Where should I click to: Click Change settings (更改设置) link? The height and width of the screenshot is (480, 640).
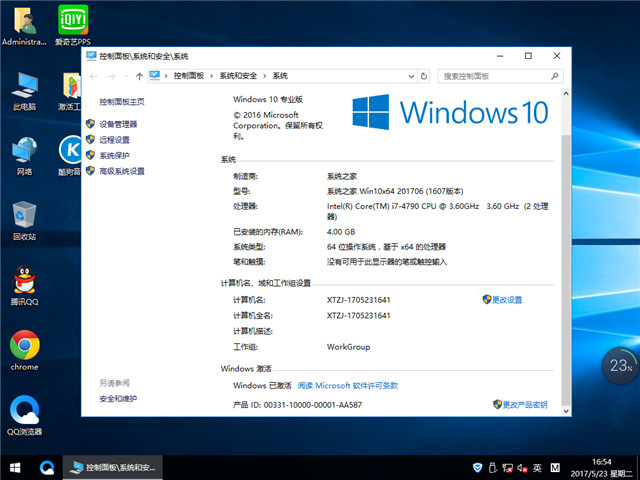507,300
